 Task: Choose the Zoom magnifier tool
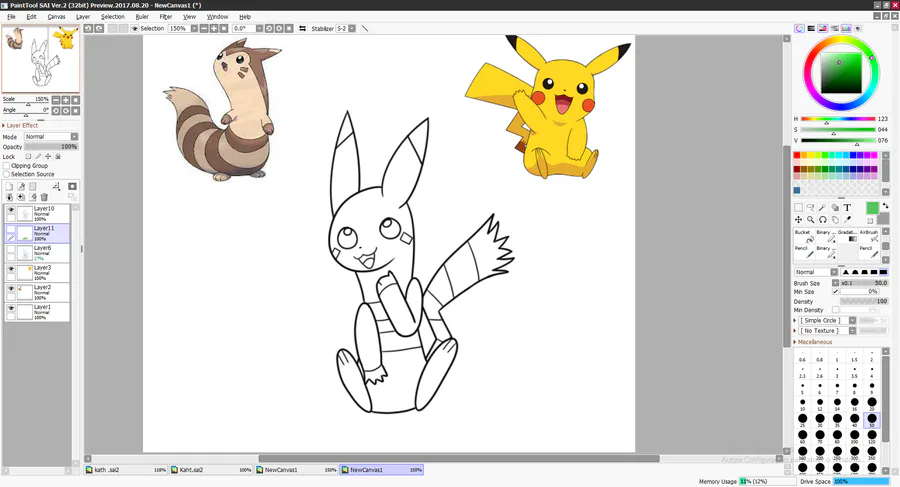click(811, 219)
